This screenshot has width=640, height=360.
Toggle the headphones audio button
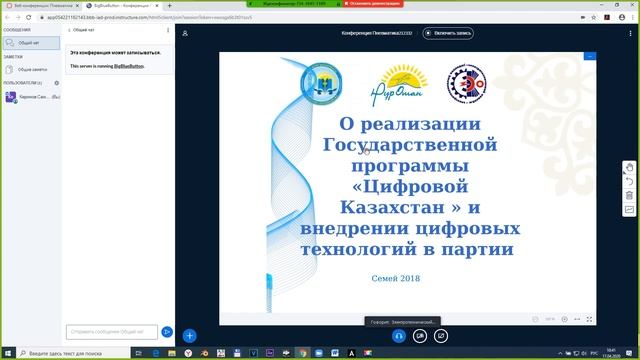[399, 336]
